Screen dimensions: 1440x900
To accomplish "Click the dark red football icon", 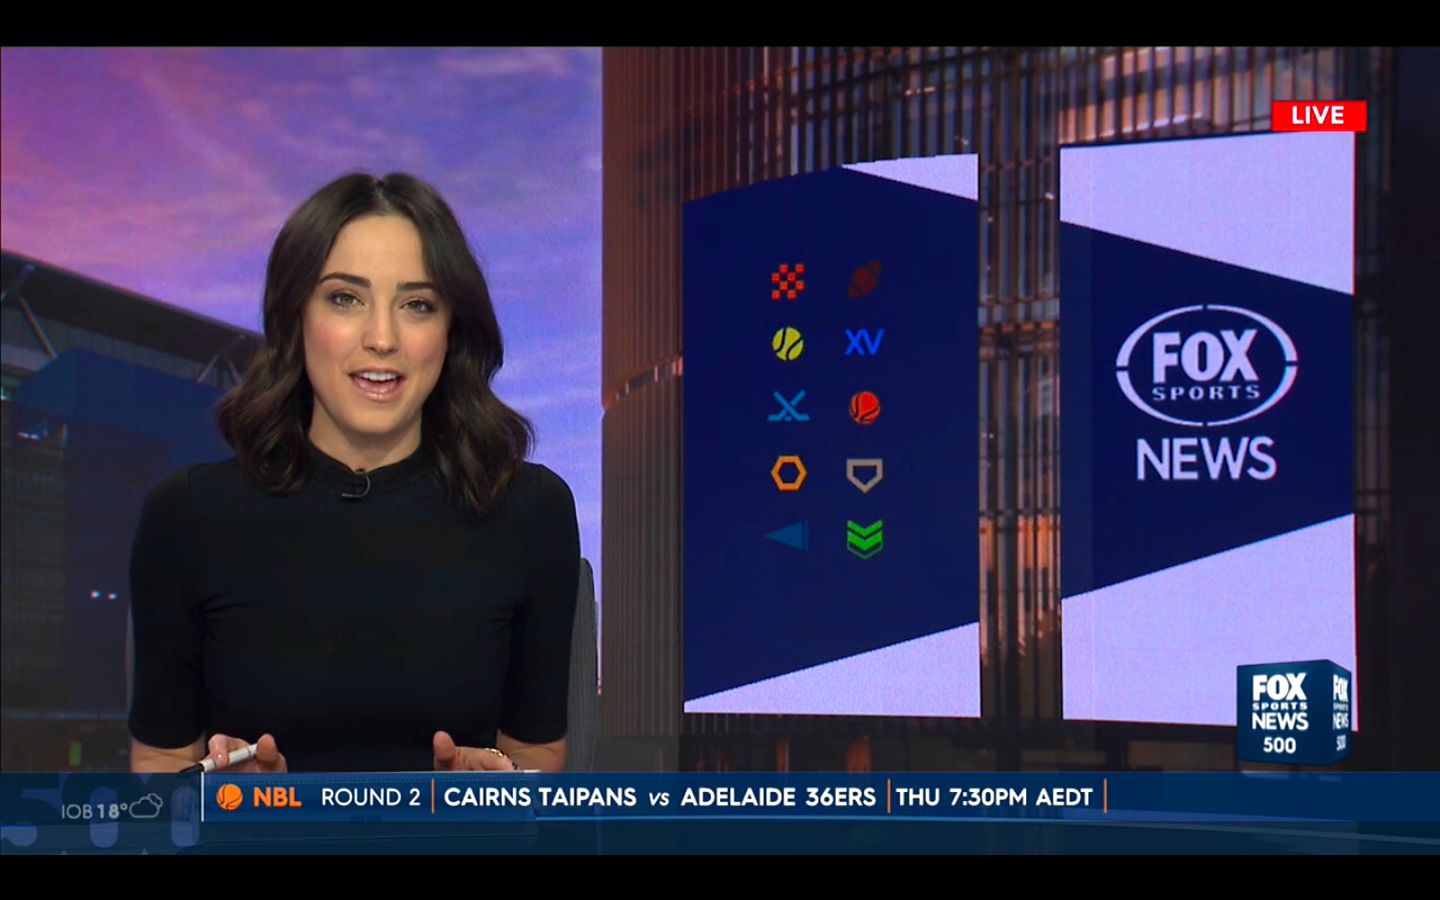I will (x=865, y=280).
